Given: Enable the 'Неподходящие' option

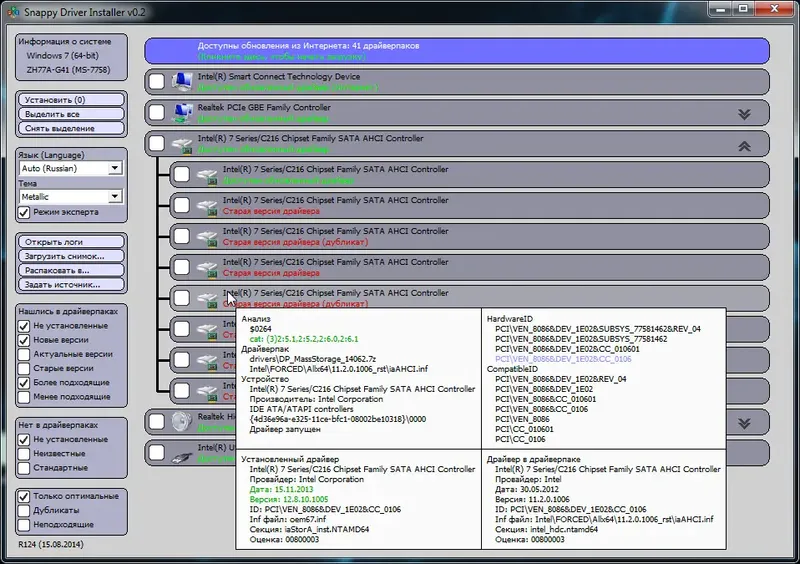Looking at the screenshot, I should [24, 524].
